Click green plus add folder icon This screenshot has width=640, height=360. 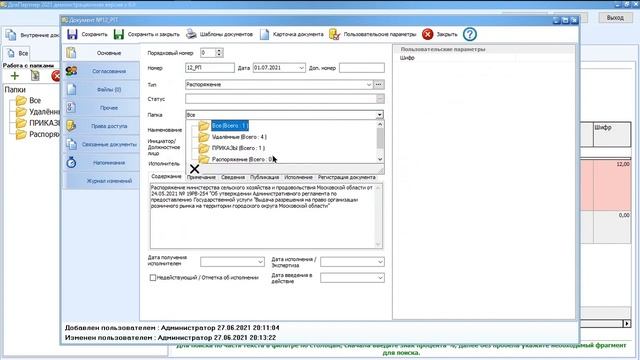point(15,76)
